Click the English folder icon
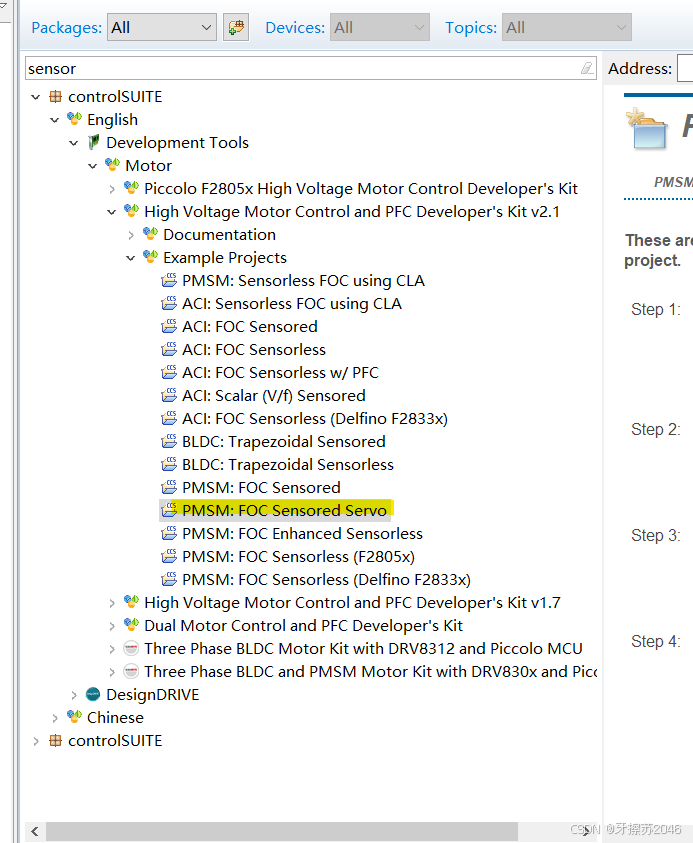 [x=74, y=118]
